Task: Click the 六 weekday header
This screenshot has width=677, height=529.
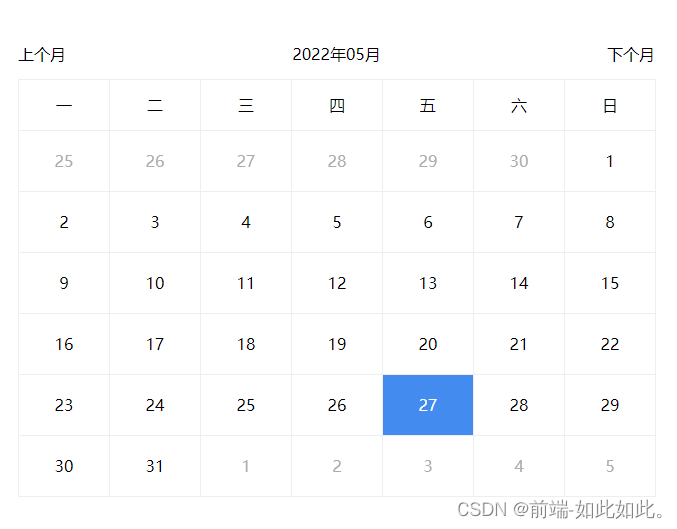Action: click(x=519, y=105)
